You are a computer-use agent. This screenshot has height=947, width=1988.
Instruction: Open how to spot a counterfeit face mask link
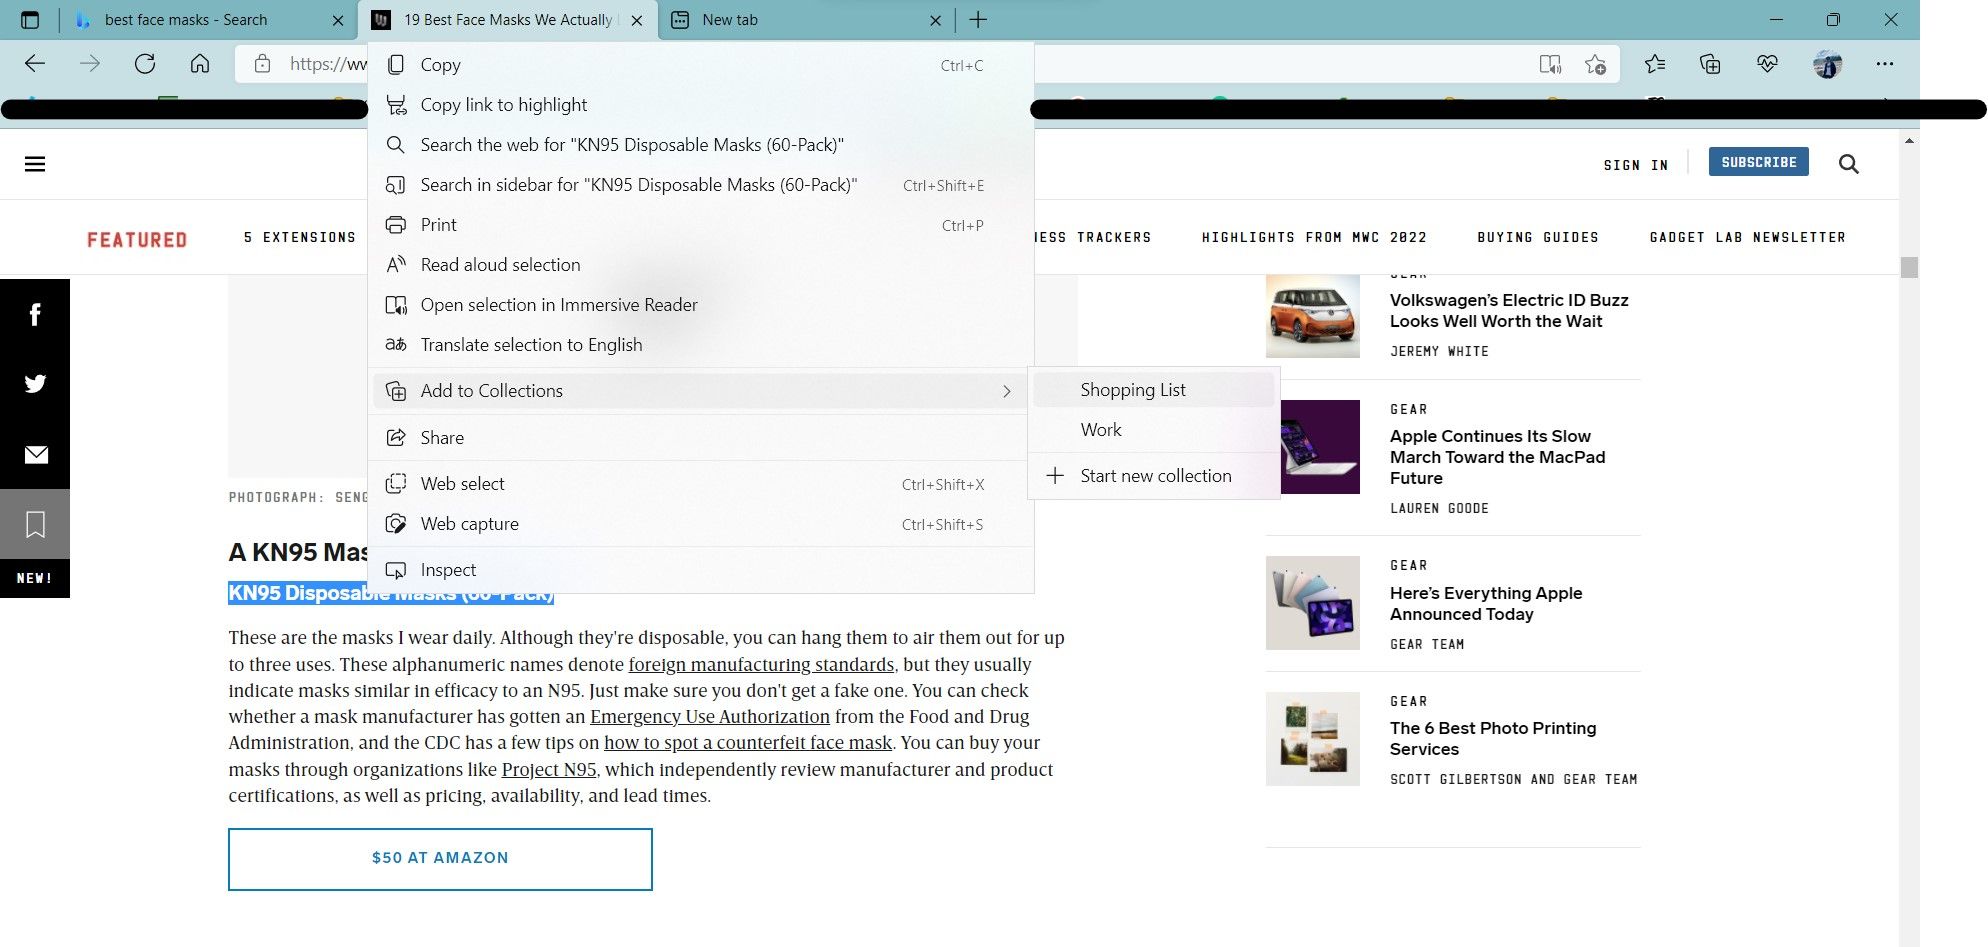coord(748,743)
